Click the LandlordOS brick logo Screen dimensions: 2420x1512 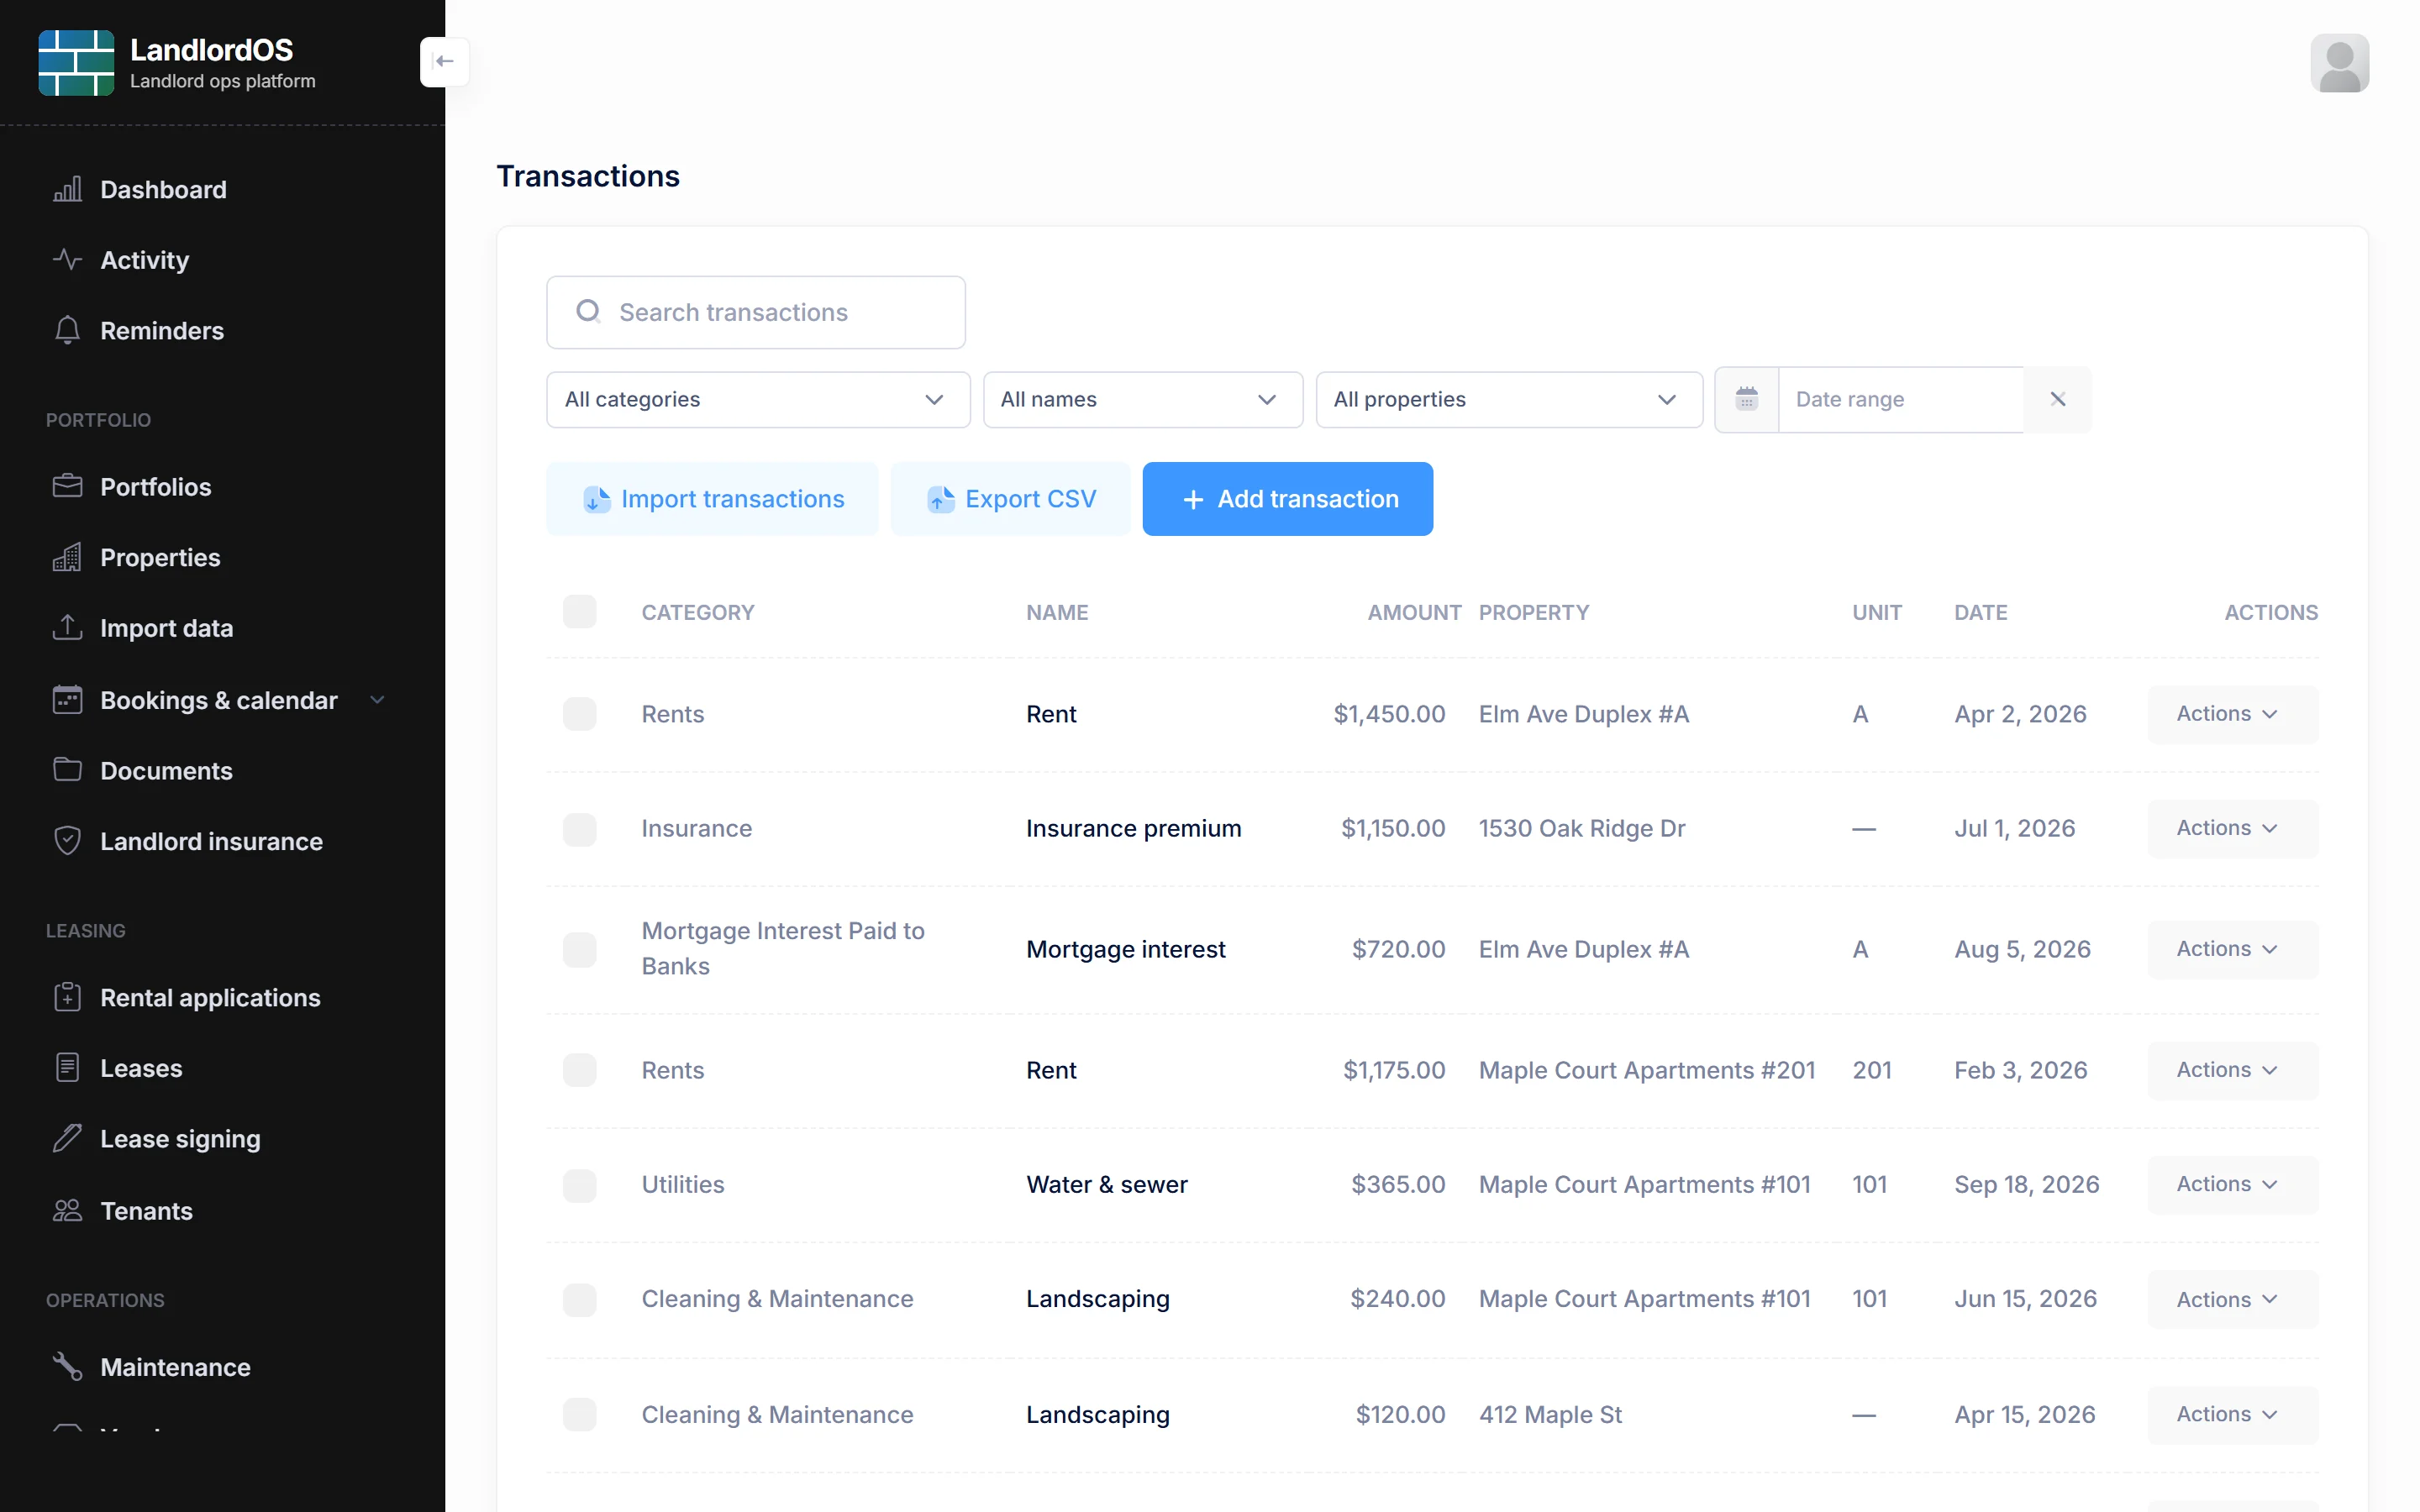tap(76, 62)
